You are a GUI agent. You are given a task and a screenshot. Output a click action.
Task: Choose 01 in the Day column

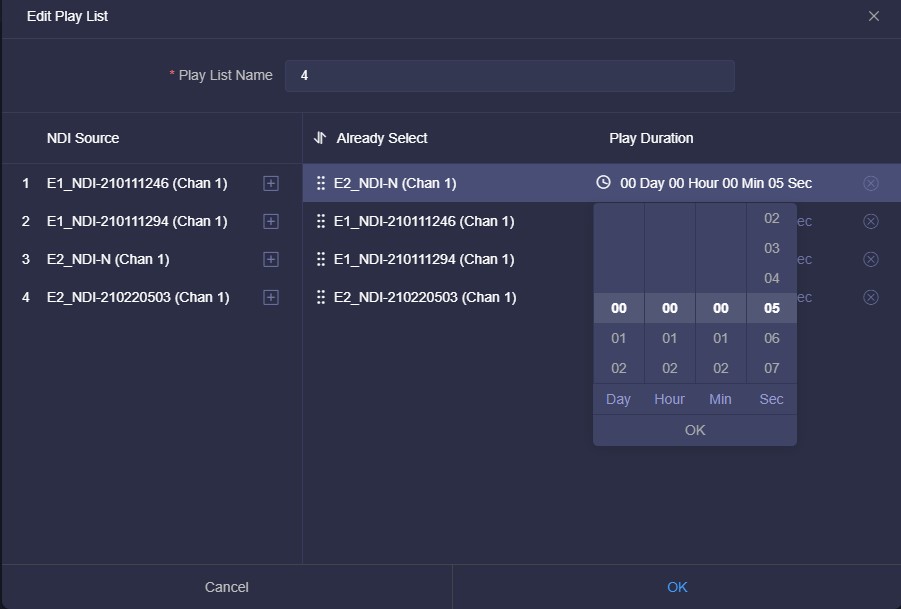coord(619,338)
